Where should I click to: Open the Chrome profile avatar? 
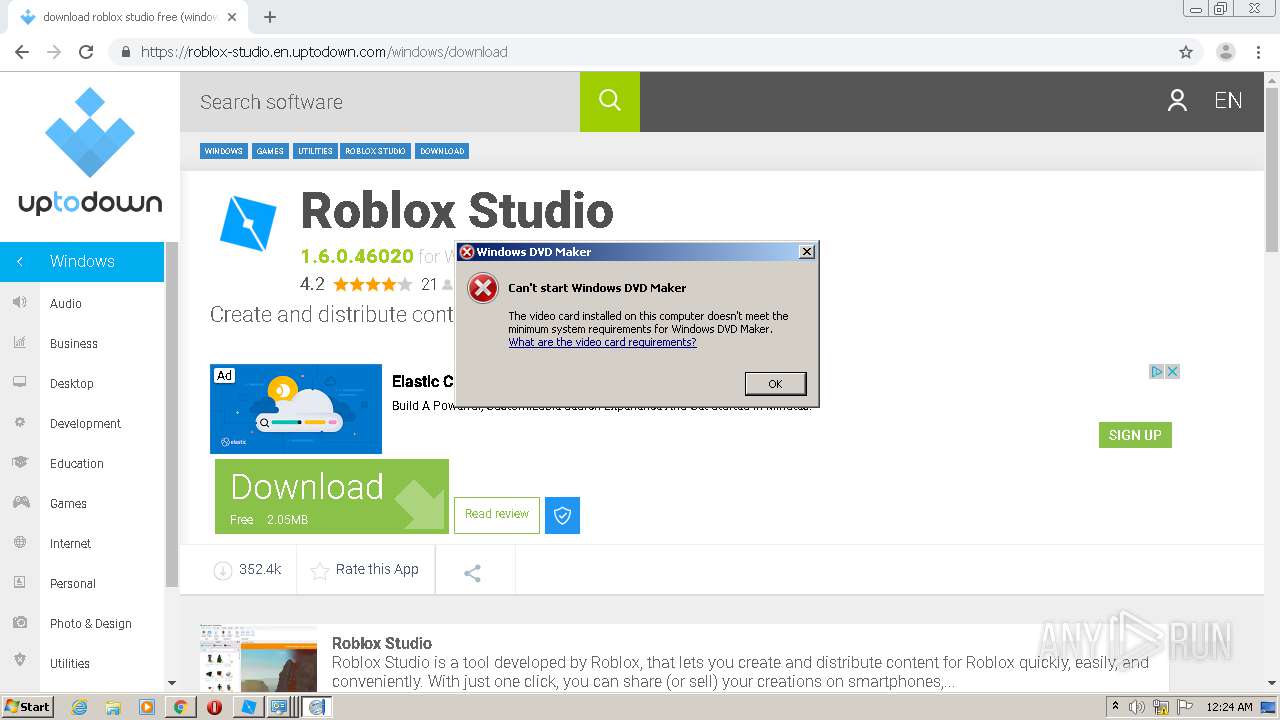[1226, 52]
